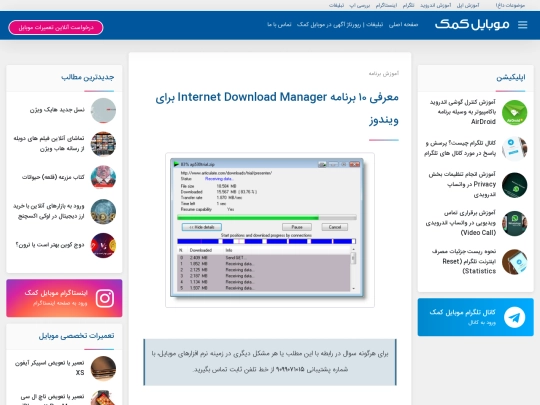Select آموزش اپل in top bar
The height and width of the screenshot is (405, 540).
[x=468, y=5]
